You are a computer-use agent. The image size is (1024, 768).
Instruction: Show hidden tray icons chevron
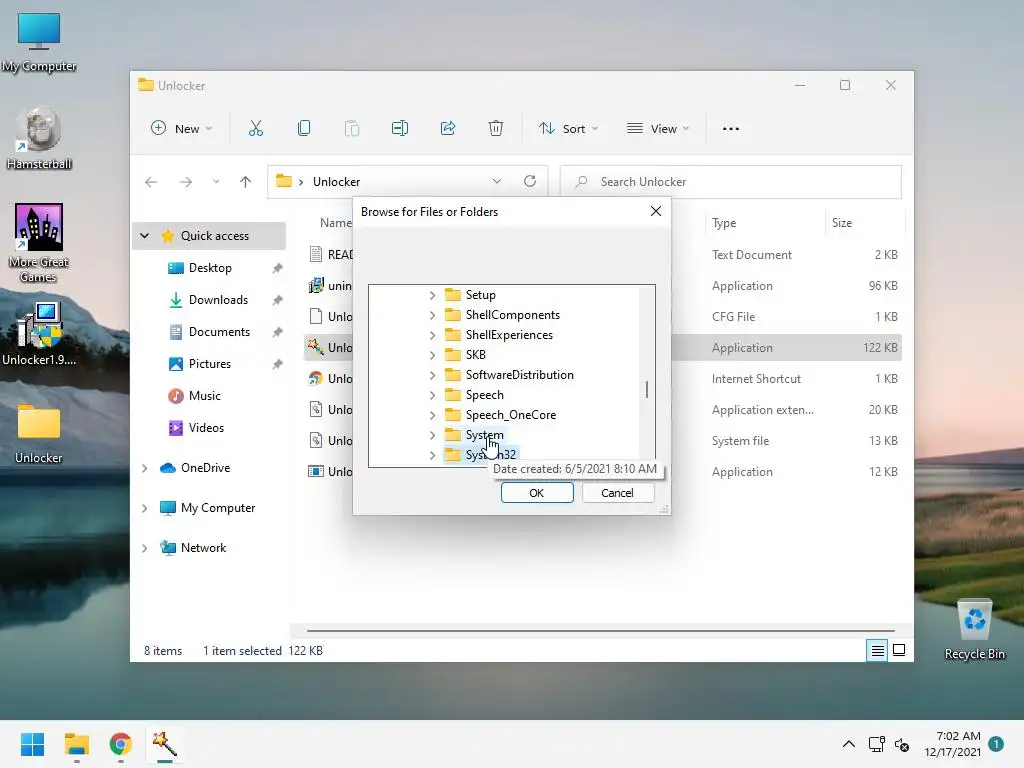click(x=848, y=744)
